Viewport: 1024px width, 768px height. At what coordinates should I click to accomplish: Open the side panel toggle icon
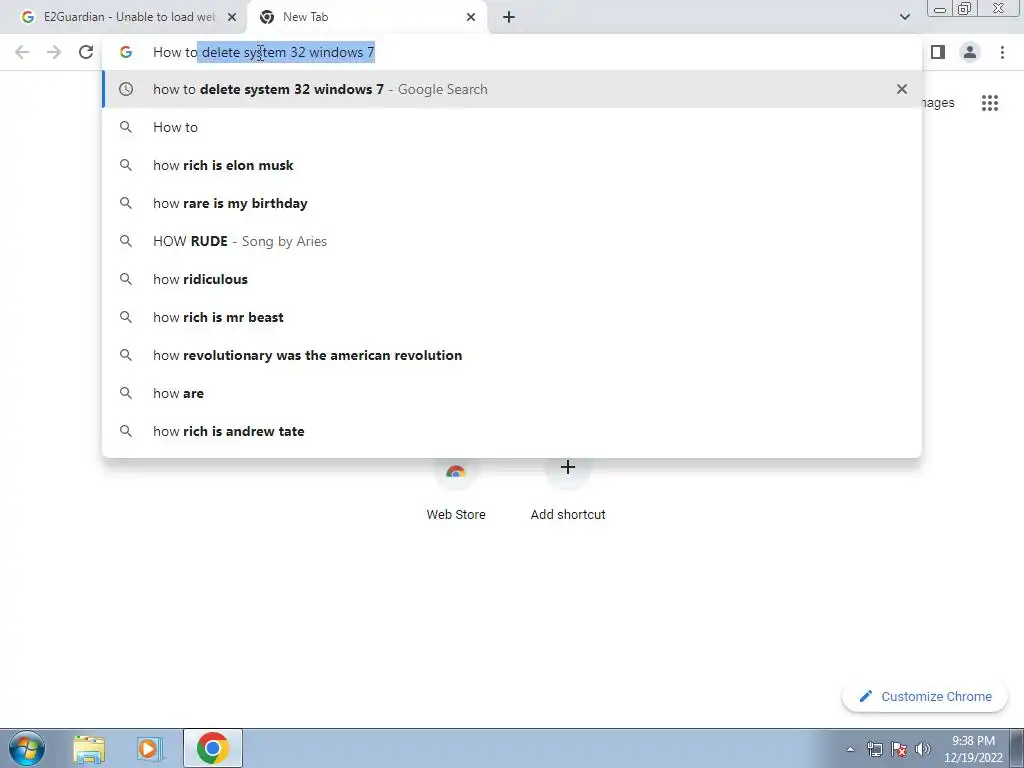tap(938, 52)
